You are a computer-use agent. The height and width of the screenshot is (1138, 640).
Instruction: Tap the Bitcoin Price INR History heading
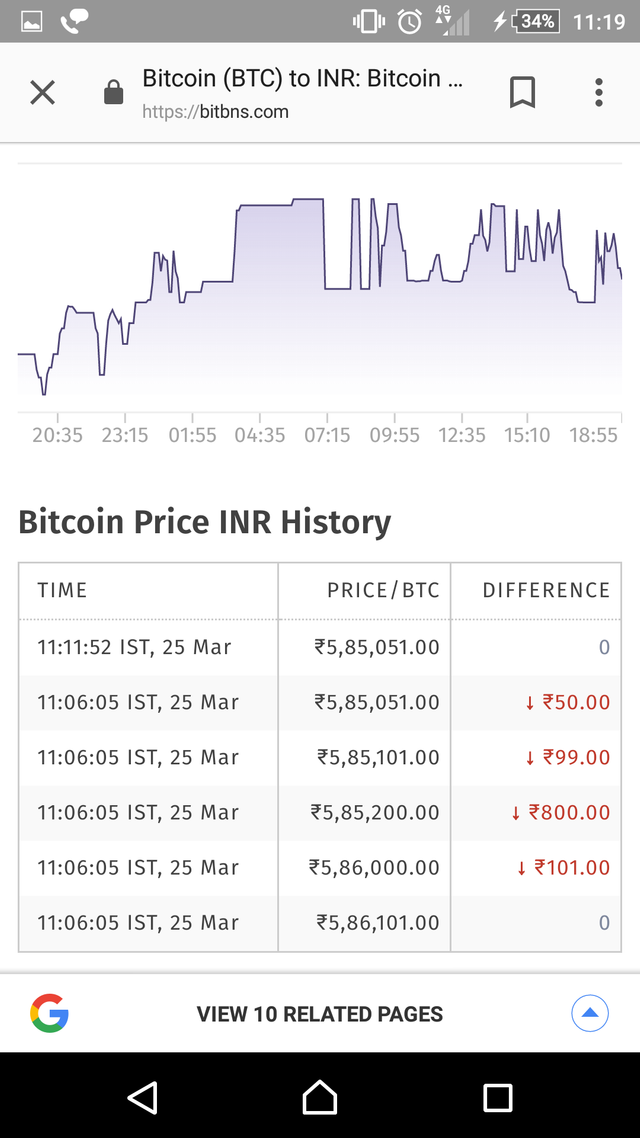pos(205,523)
